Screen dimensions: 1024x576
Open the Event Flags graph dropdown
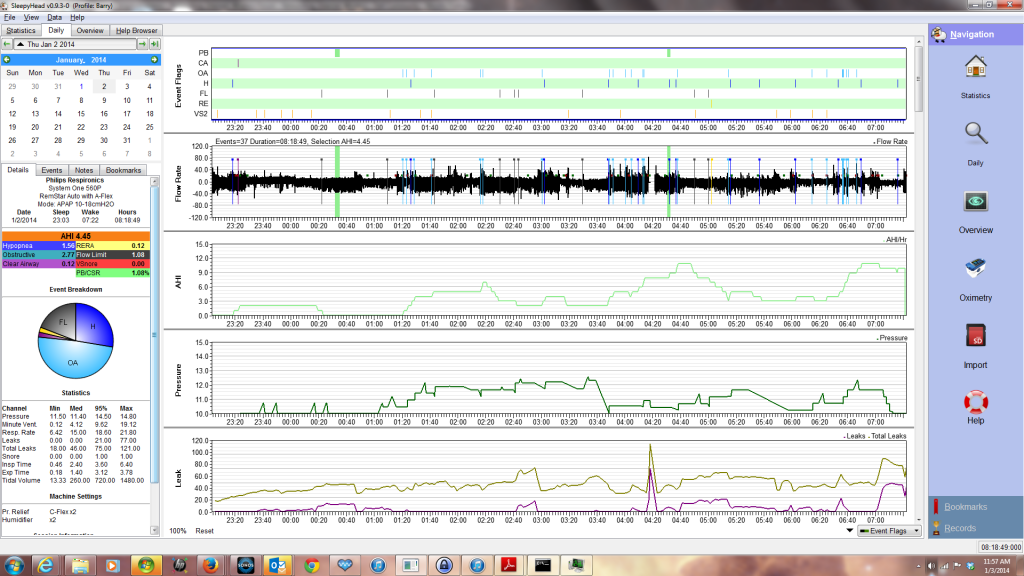(x=887, y=531)
